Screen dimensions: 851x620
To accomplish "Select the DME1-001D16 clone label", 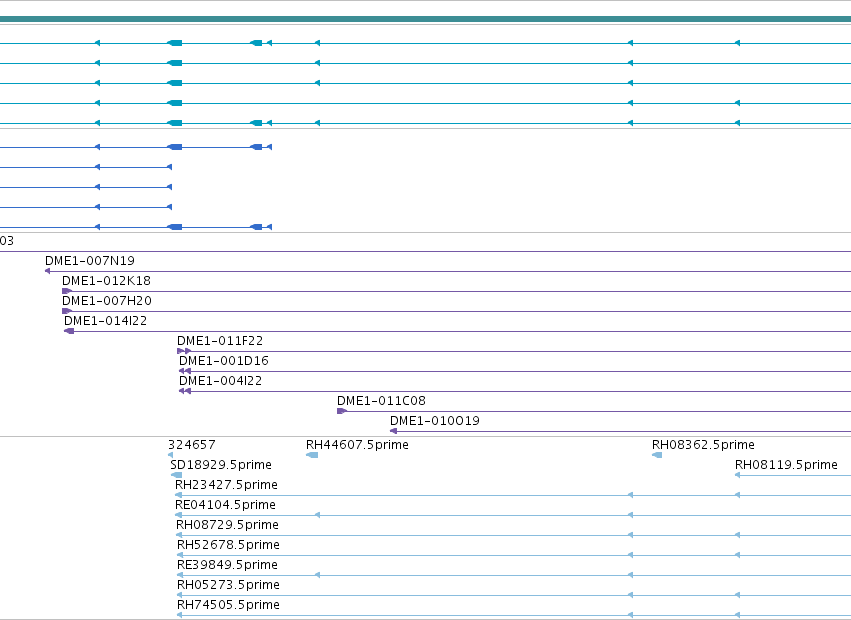I will [224, 361].
